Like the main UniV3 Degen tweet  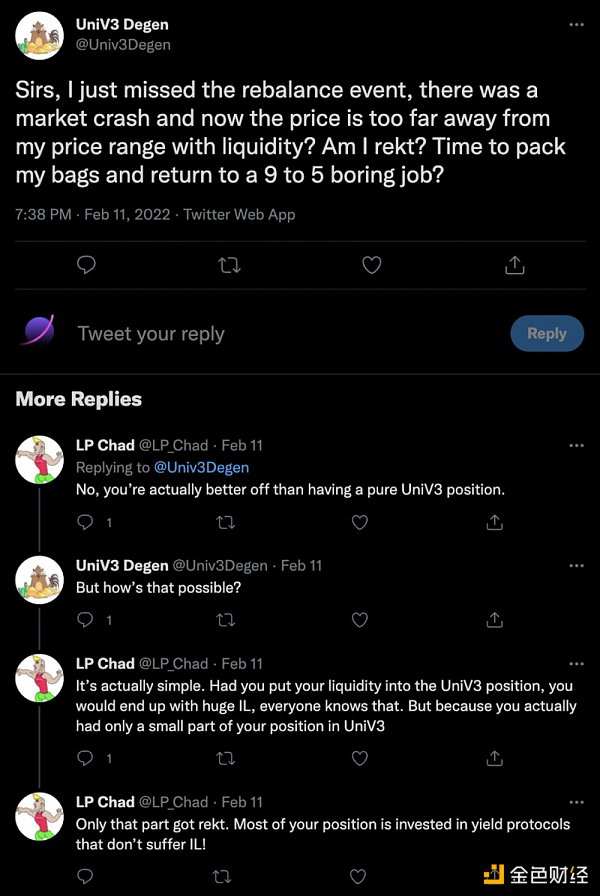371,265
